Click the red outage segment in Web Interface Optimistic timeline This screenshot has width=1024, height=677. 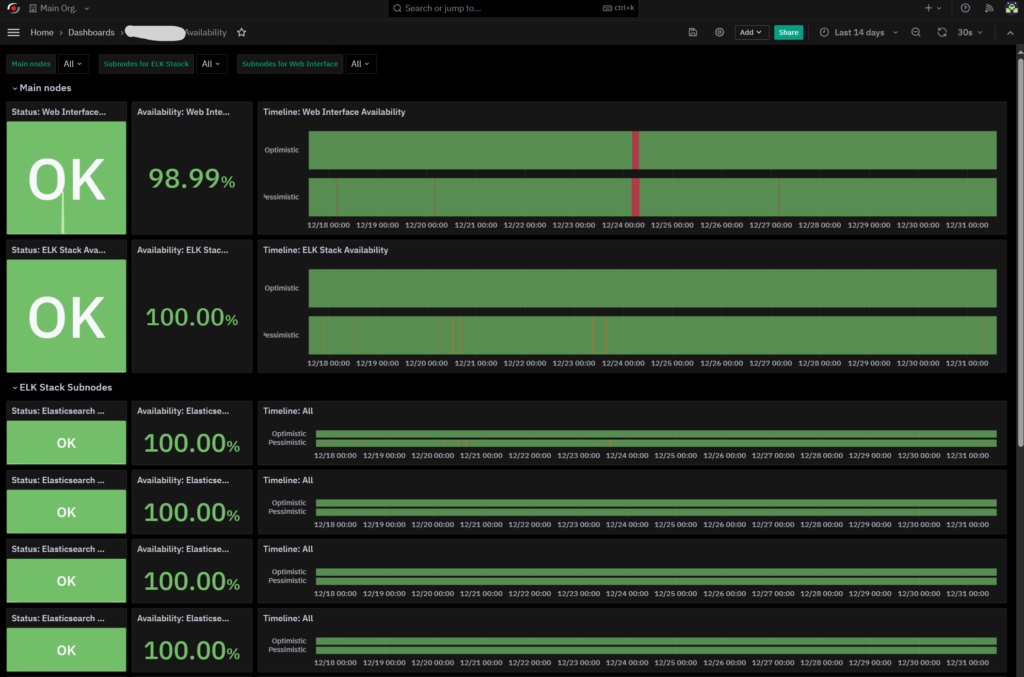tap(635, 150)
